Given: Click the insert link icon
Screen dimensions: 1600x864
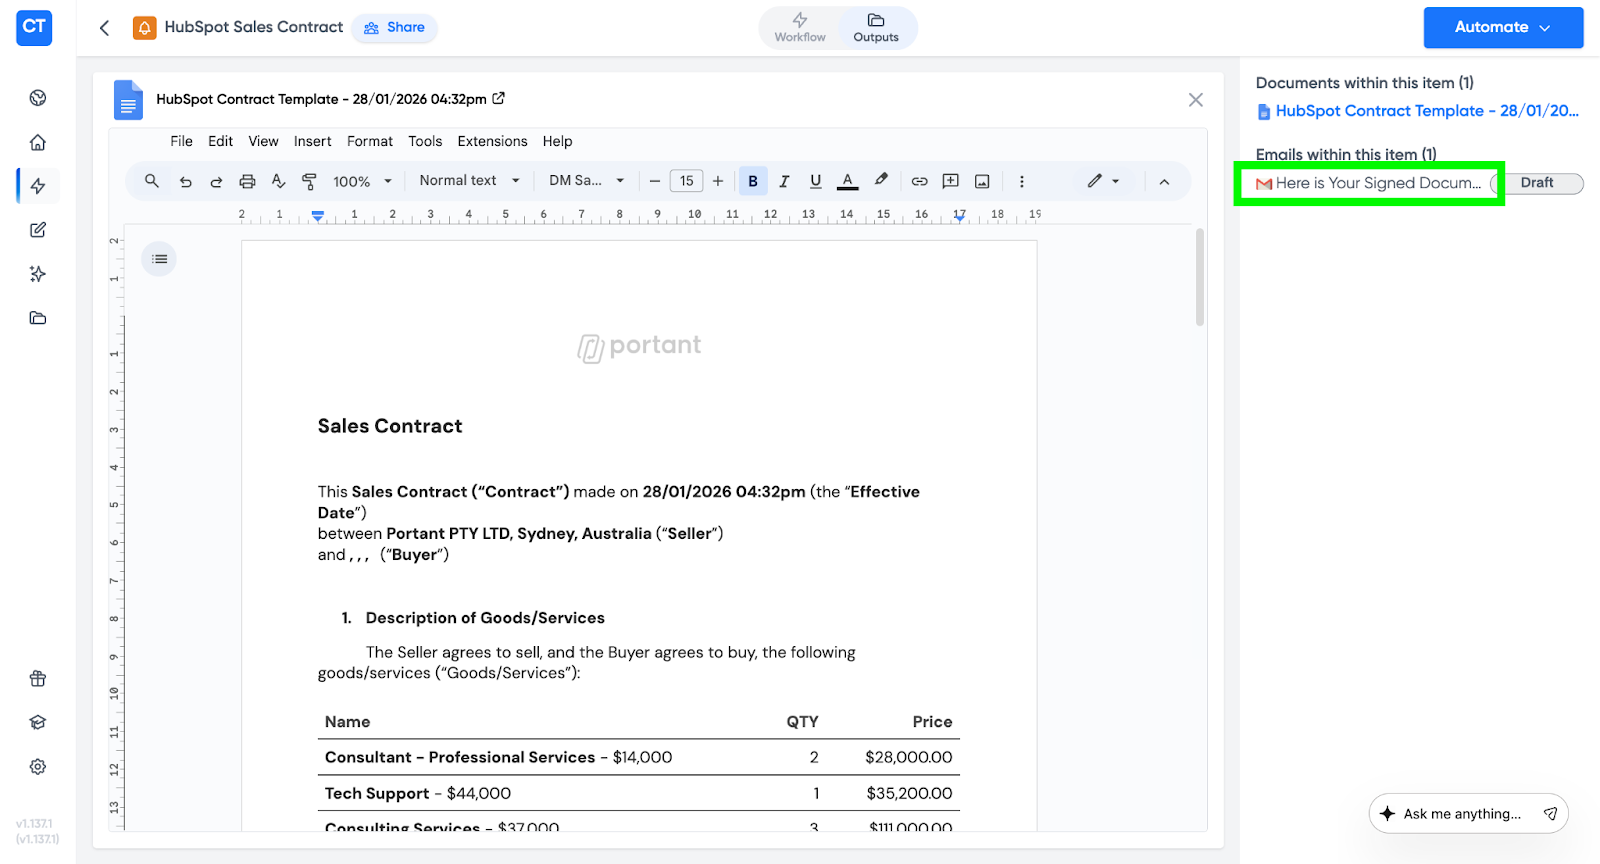Looking at the screenshot, I should [x=919, y=181].
